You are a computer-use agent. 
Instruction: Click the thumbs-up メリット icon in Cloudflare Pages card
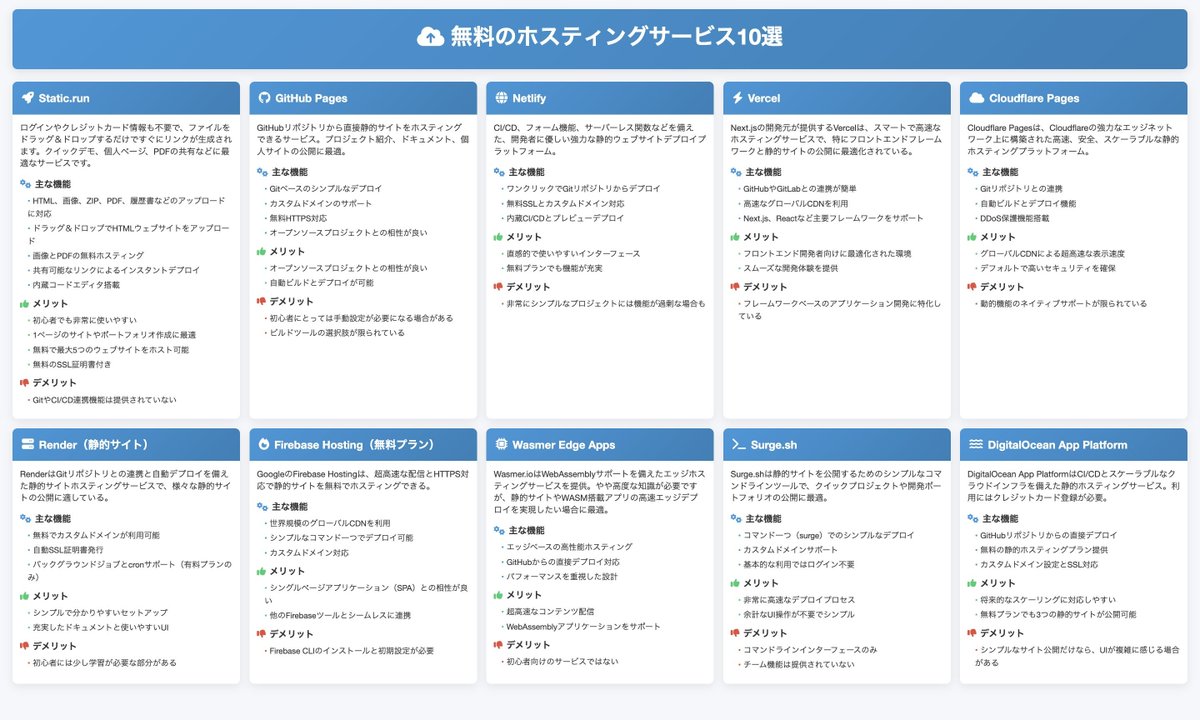[974, 237]
